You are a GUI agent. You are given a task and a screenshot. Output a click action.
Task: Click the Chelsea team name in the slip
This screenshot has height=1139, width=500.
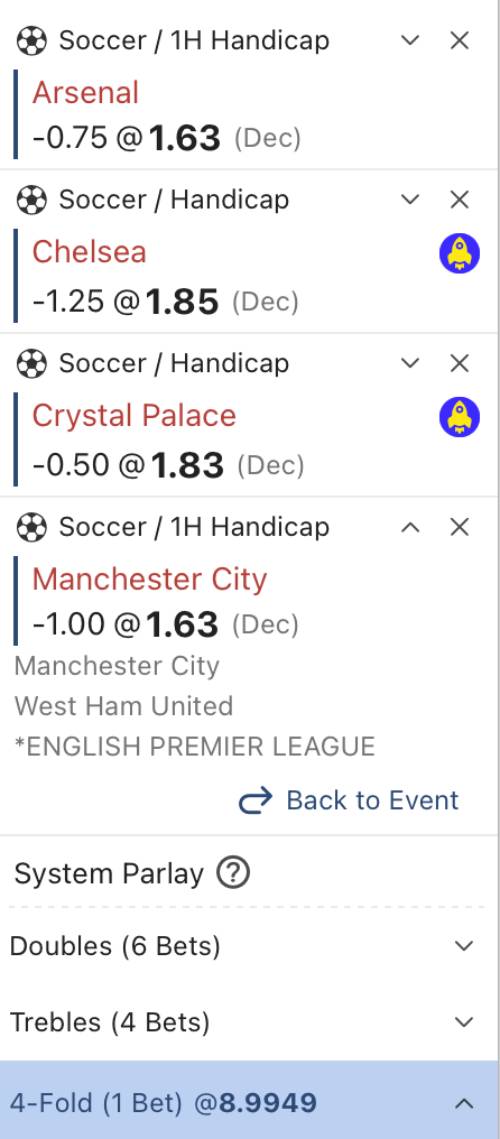(x=89, y=251)
